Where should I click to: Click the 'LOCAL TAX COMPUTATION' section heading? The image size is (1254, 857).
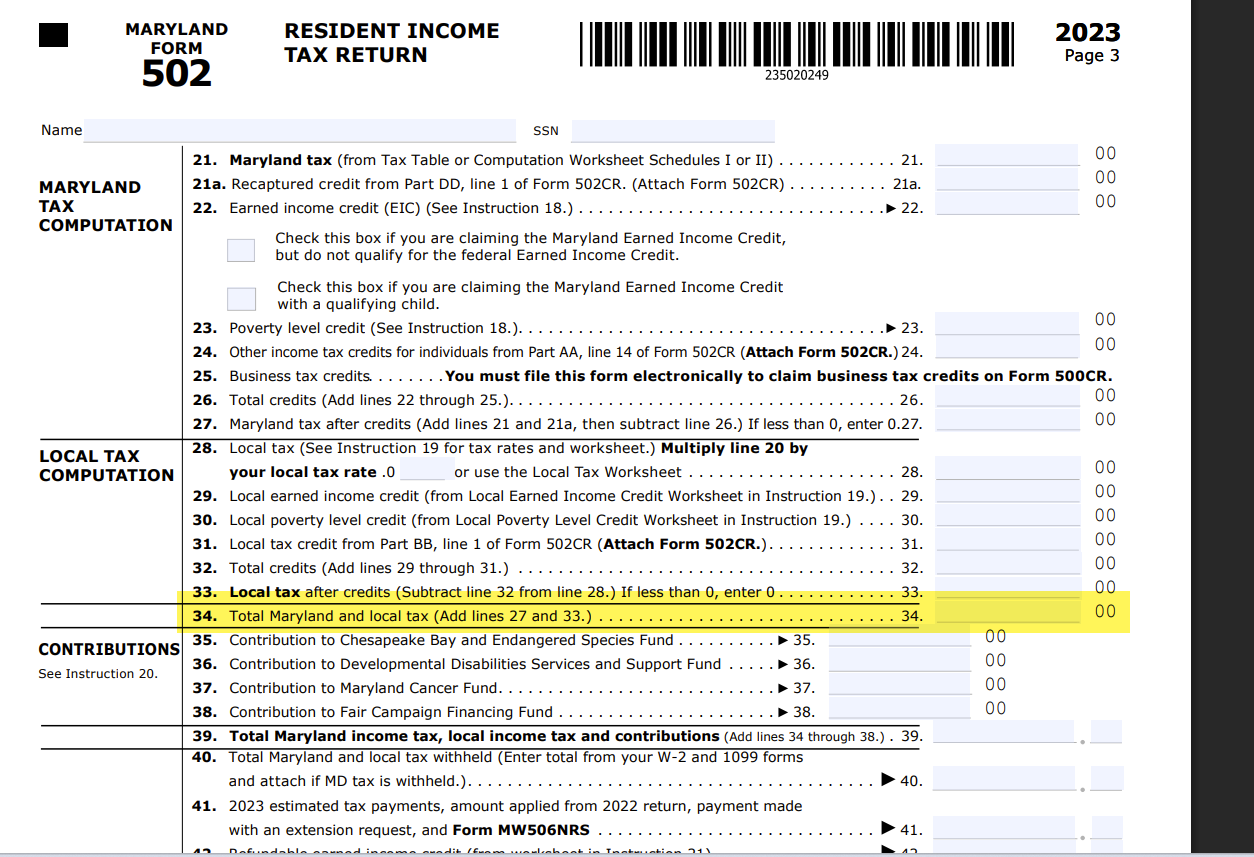[x=107, y=465]
